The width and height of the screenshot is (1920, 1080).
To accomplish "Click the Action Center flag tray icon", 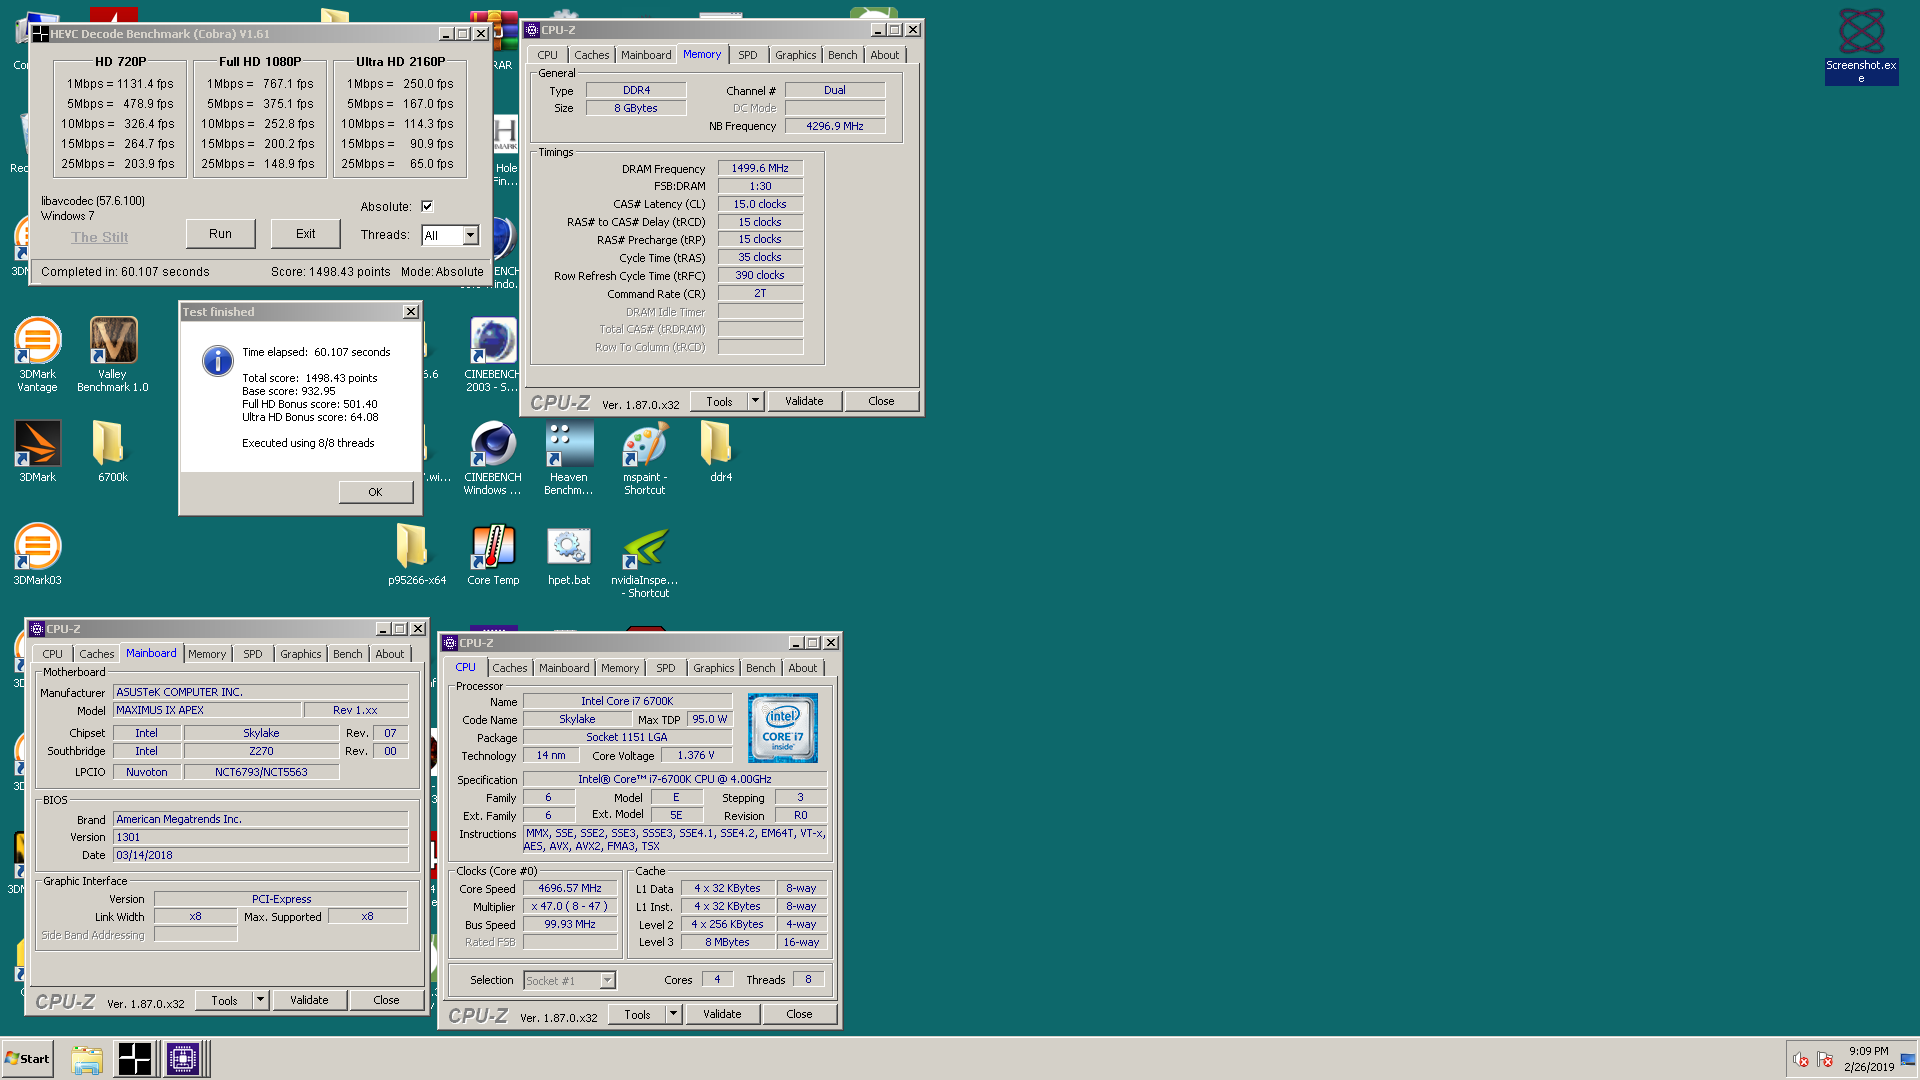I will pos(1825,1060).
